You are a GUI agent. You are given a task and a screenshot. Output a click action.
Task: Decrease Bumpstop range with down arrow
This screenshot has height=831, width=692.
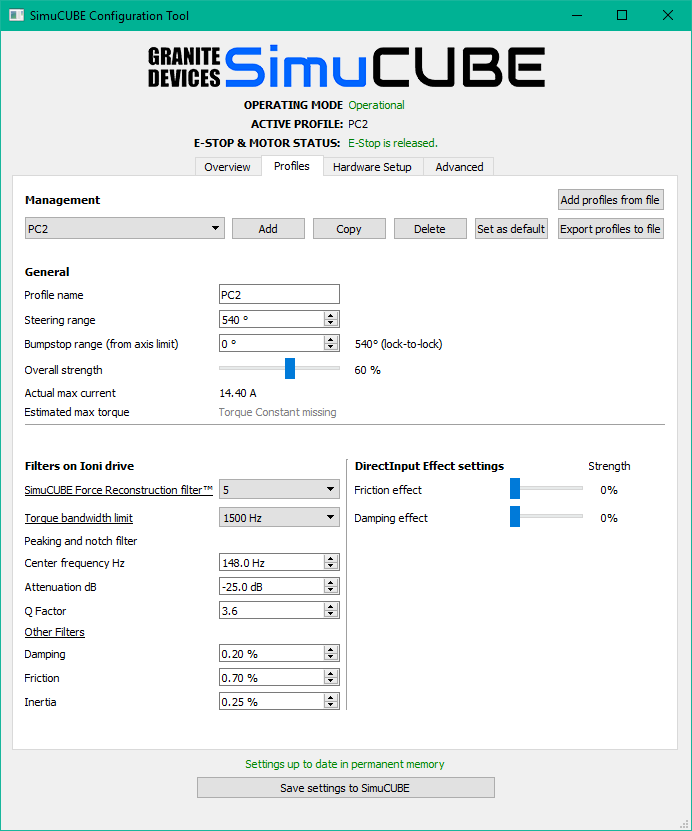pos(331,347)
